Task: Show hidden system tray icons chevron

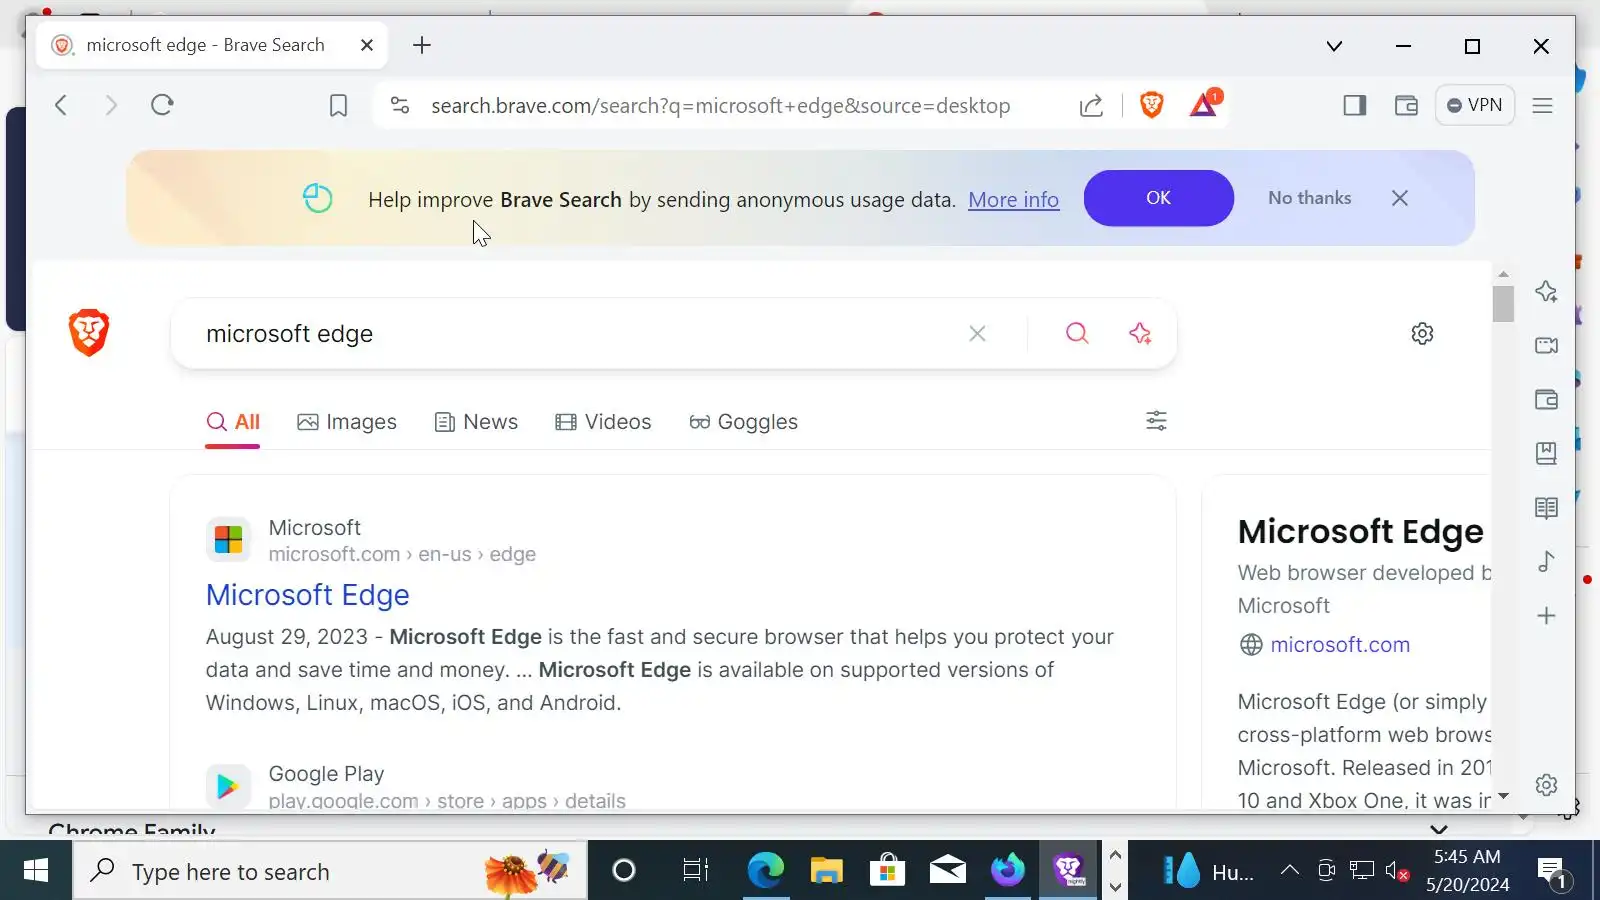Action: [1290, 870]
